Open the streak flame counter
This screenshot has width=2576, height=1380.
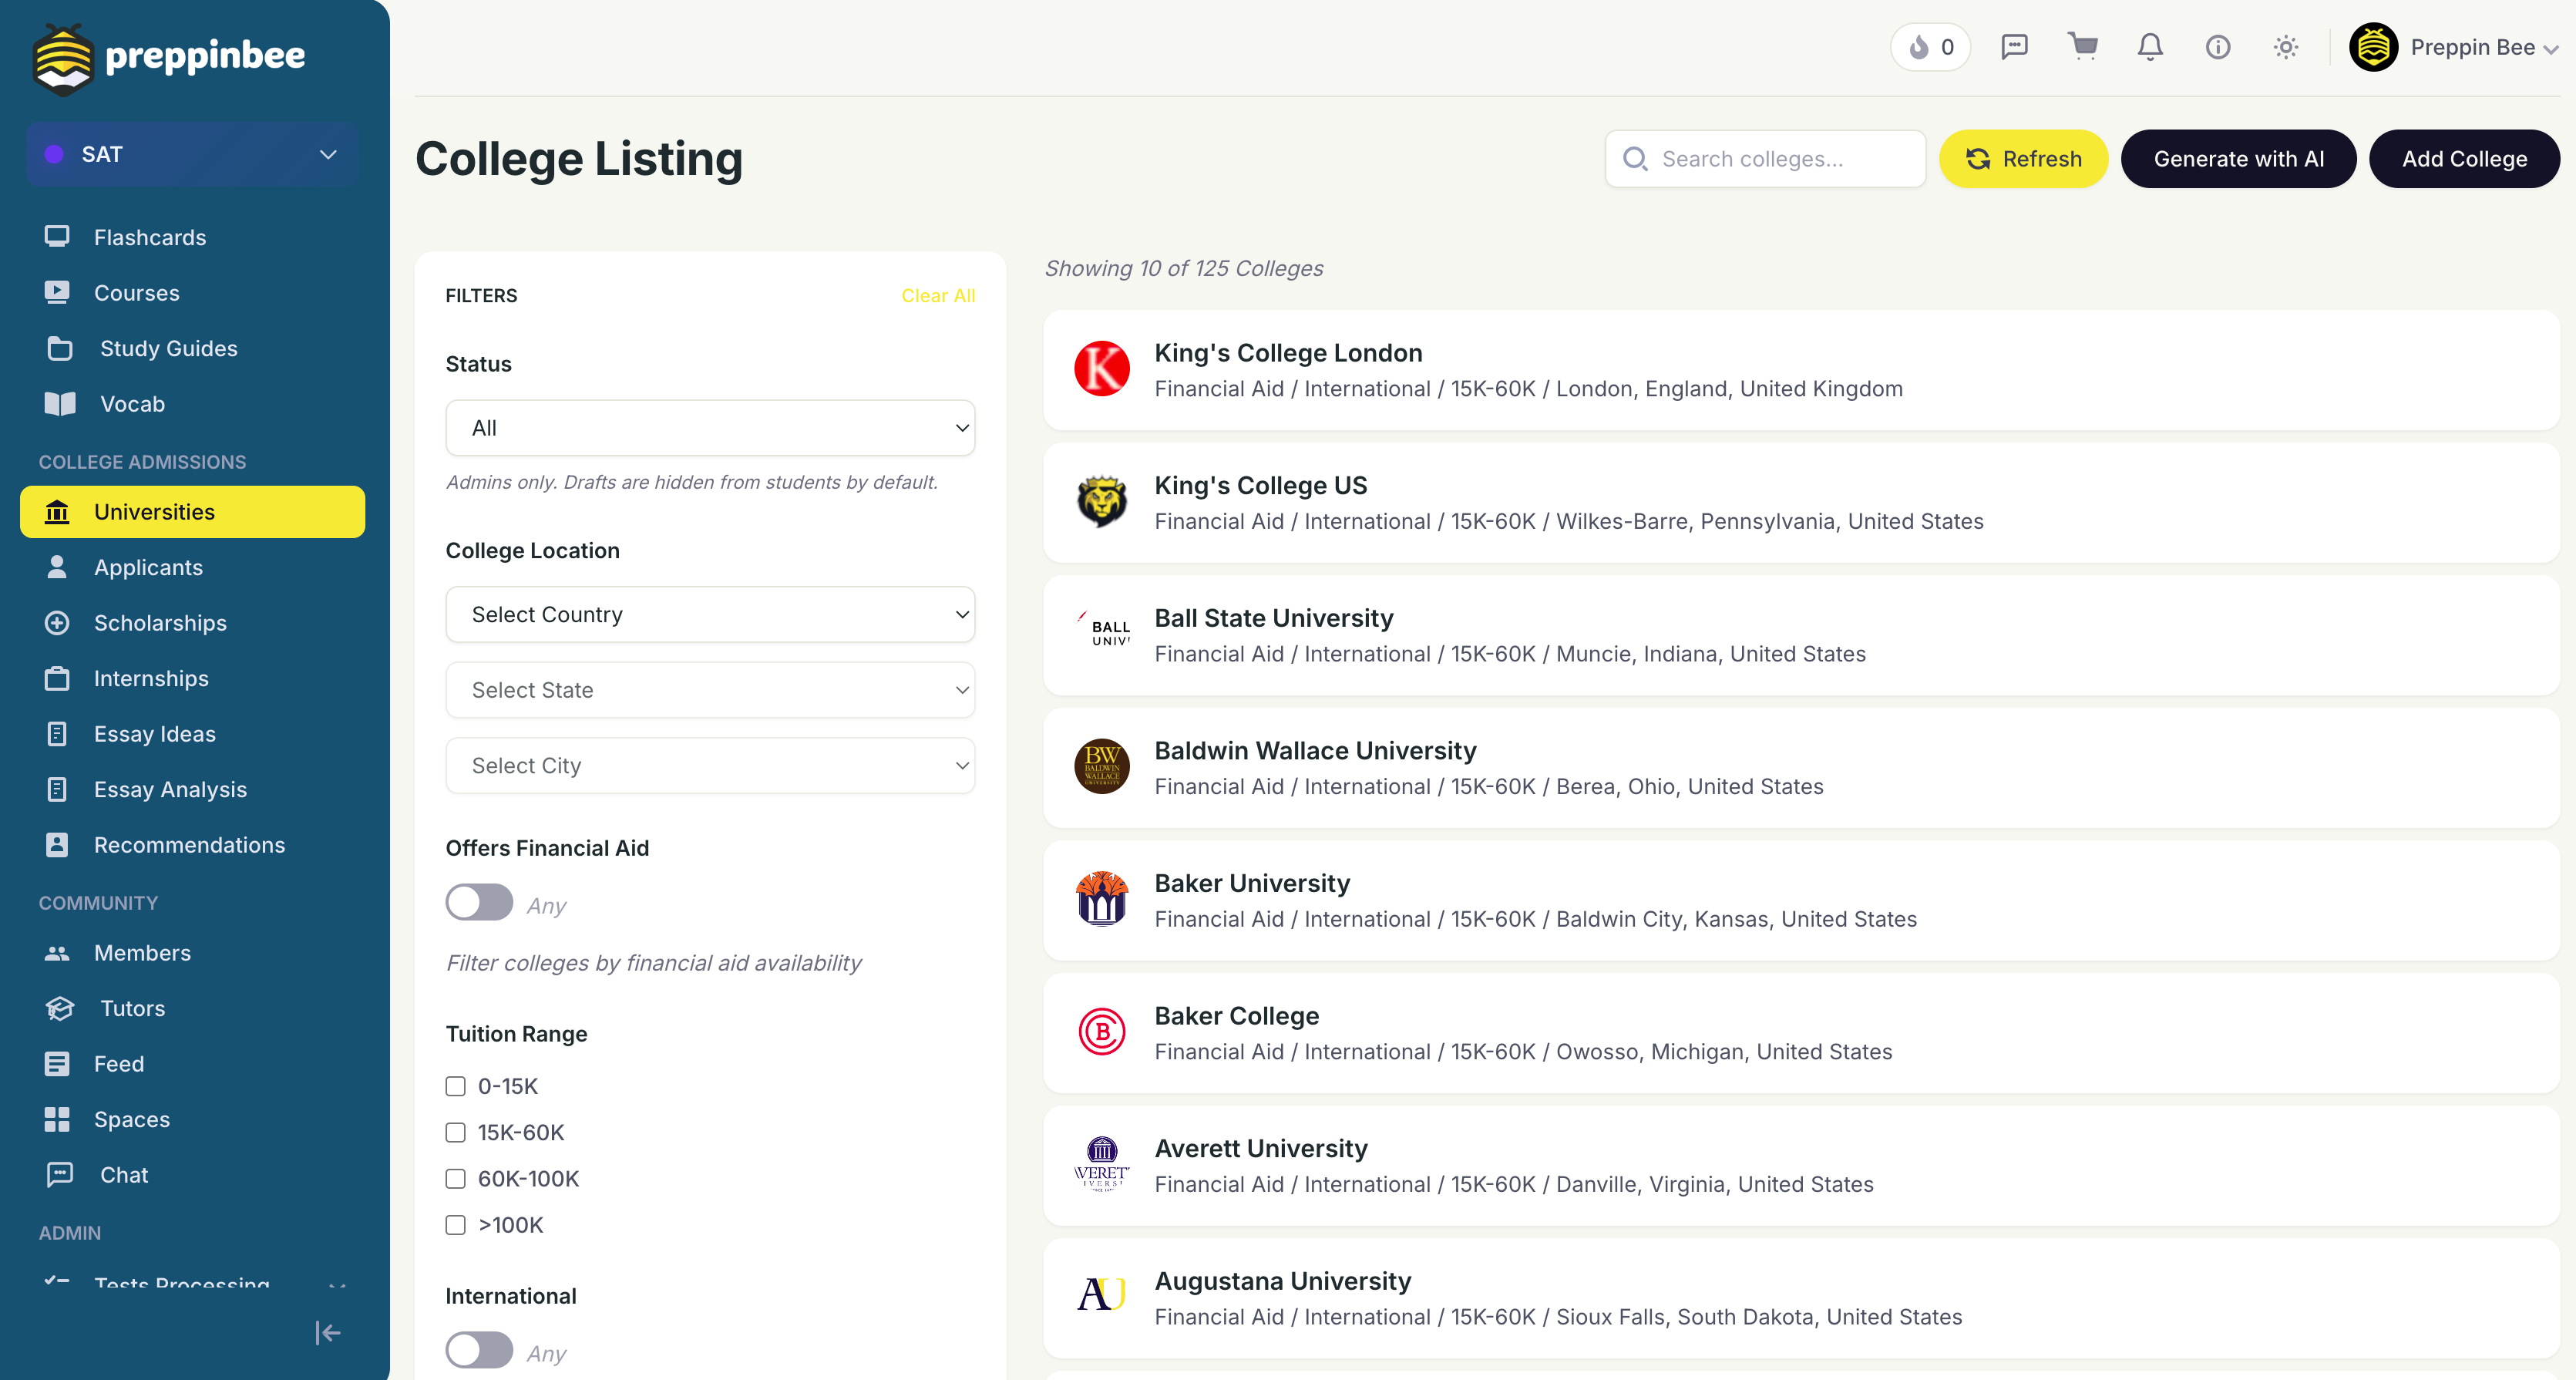coord(1930,47)
